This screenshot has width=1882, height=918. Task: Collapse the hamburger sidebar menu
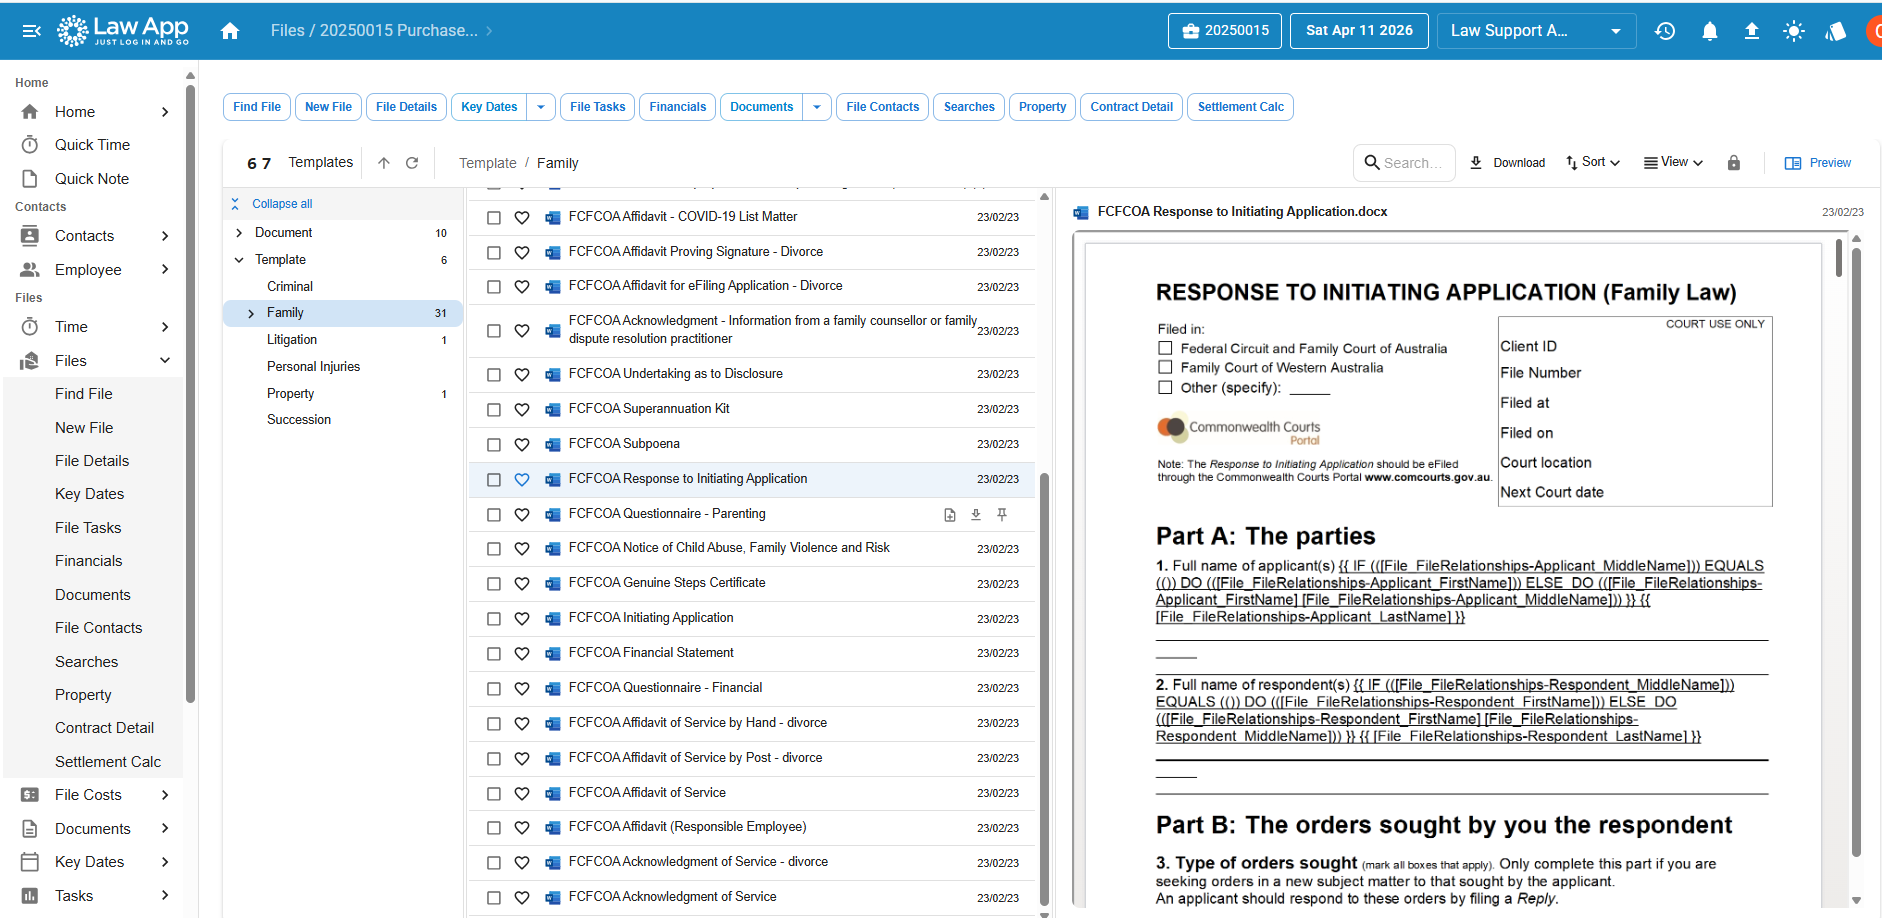coord(31,31)
